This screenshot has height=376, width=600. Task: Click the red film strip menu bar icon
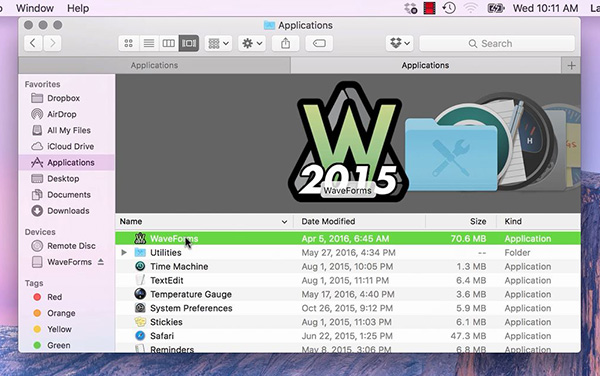[429, 8]
